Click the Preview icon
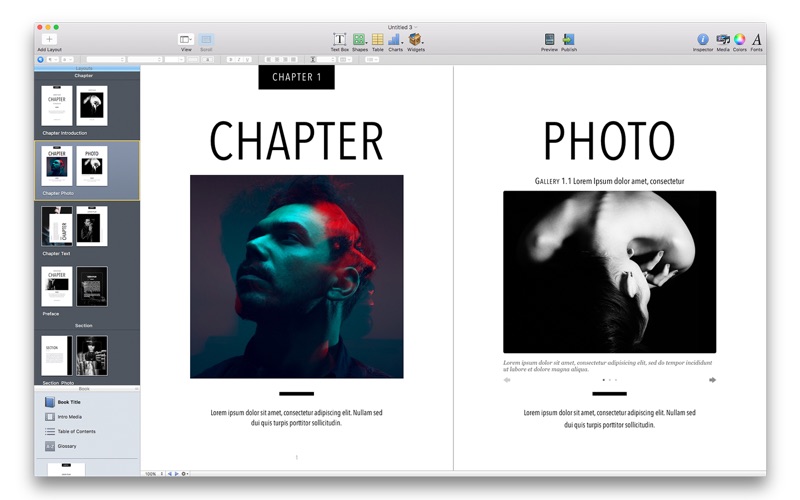The width and height of the screenshot is (800, 500). pyautogui.click(x=549, y=39)
